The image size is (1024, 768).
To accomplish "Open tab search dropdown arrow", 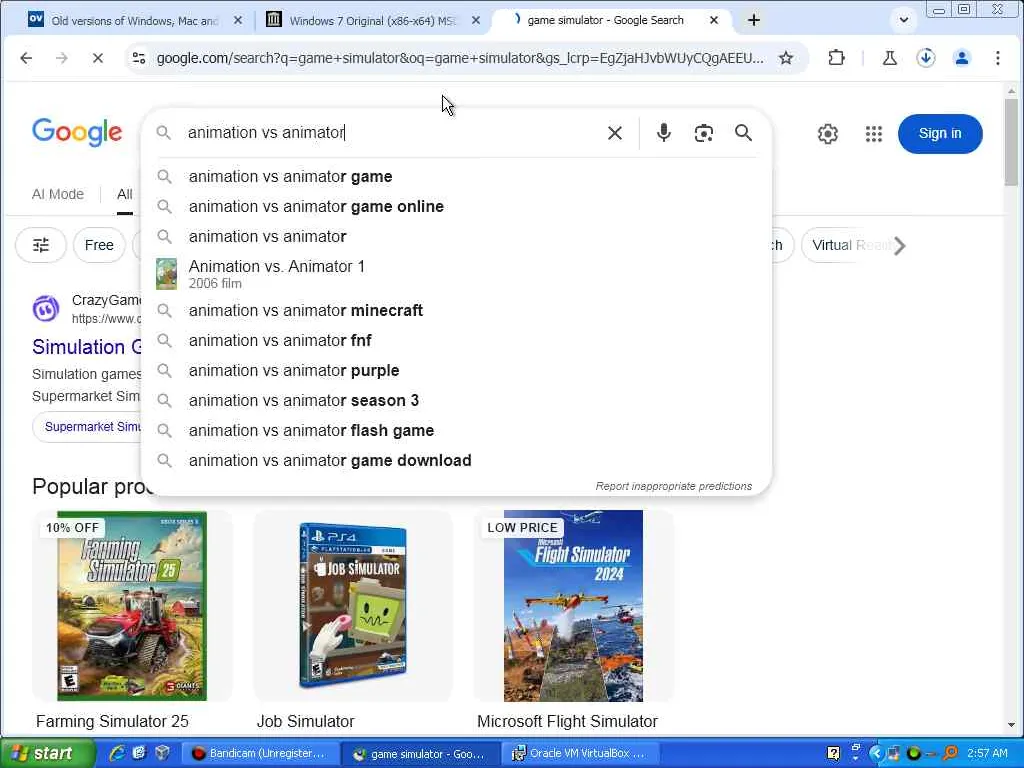I will [x=904, y=20].
